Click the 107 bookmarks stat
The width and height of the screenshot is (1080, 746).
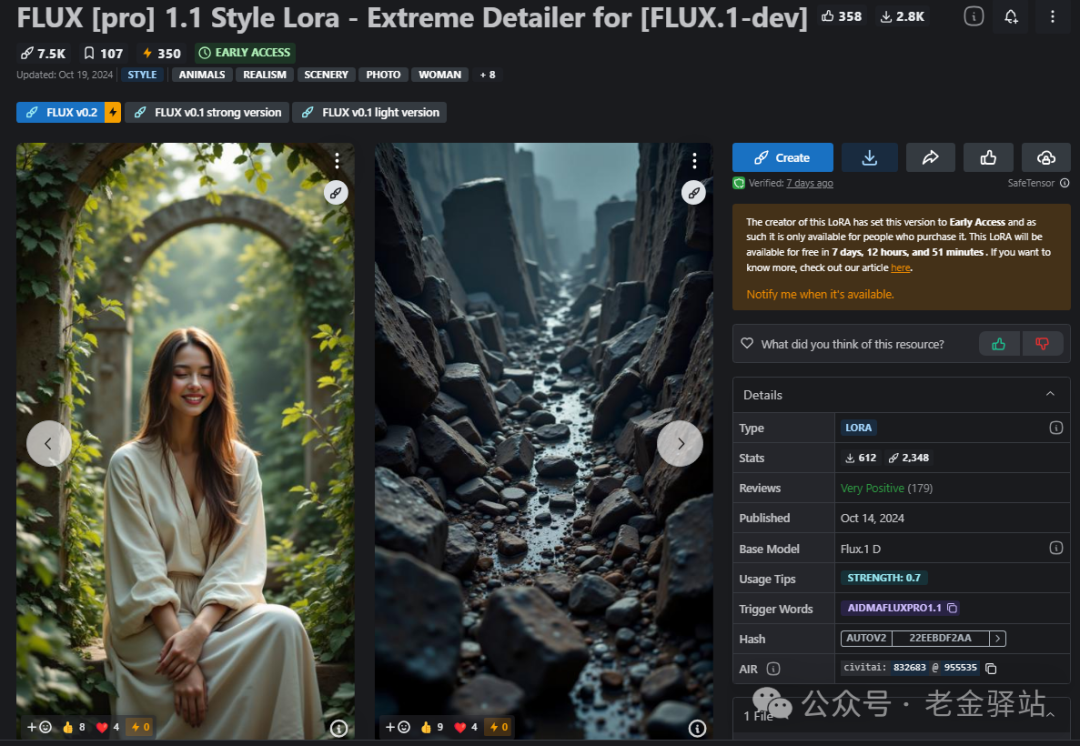(103, 53)
